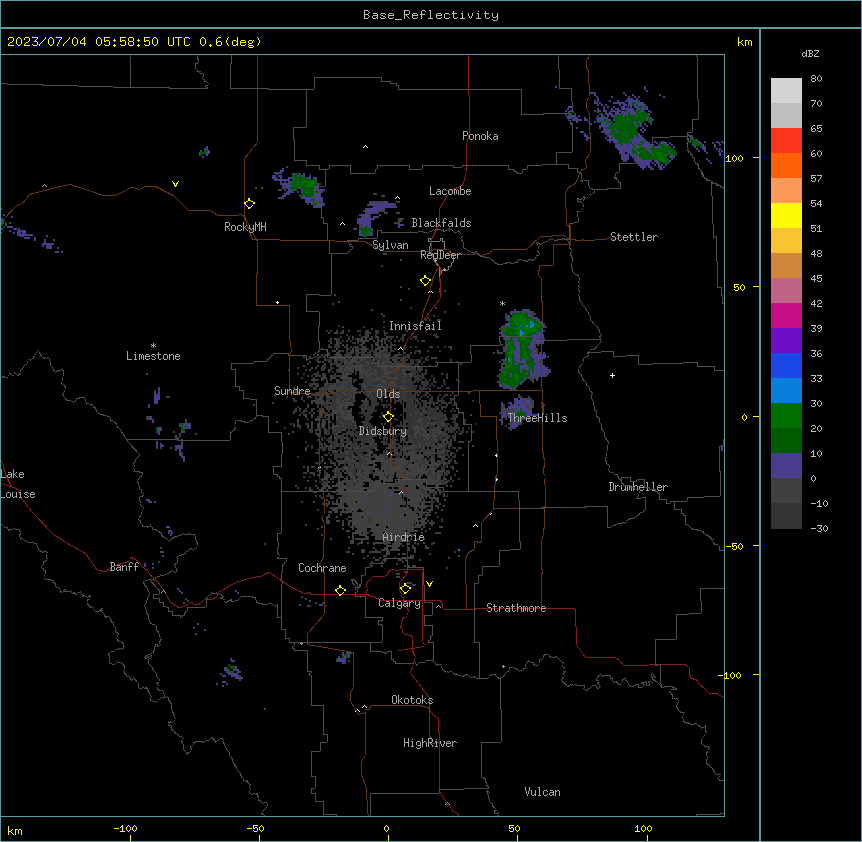Select the yellow V marker northwest of RockyMH
Image resolution: width=862 pixels, height=842 pixels.
pyautogui.click(x=175, y=184)
